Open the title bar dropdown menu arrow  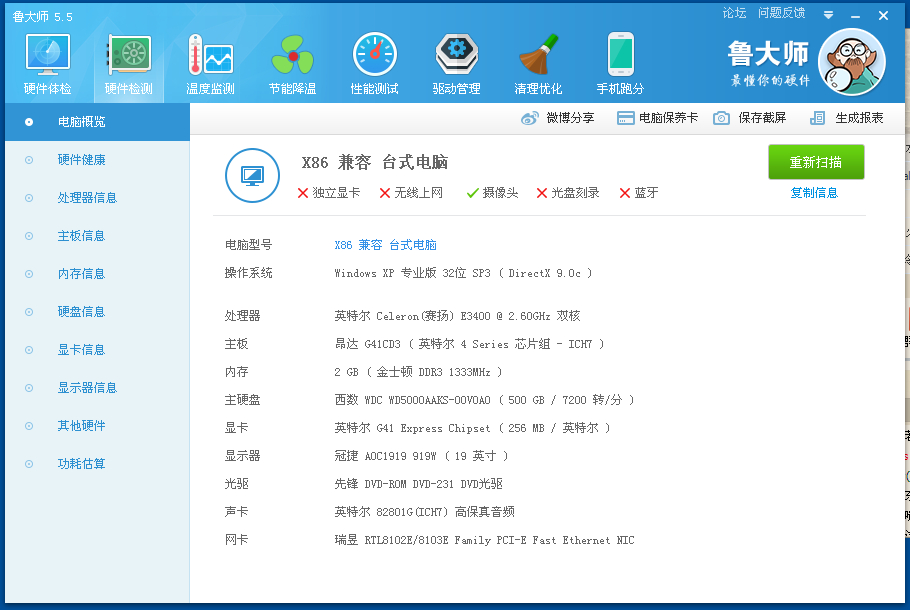[x=828, y=15]
